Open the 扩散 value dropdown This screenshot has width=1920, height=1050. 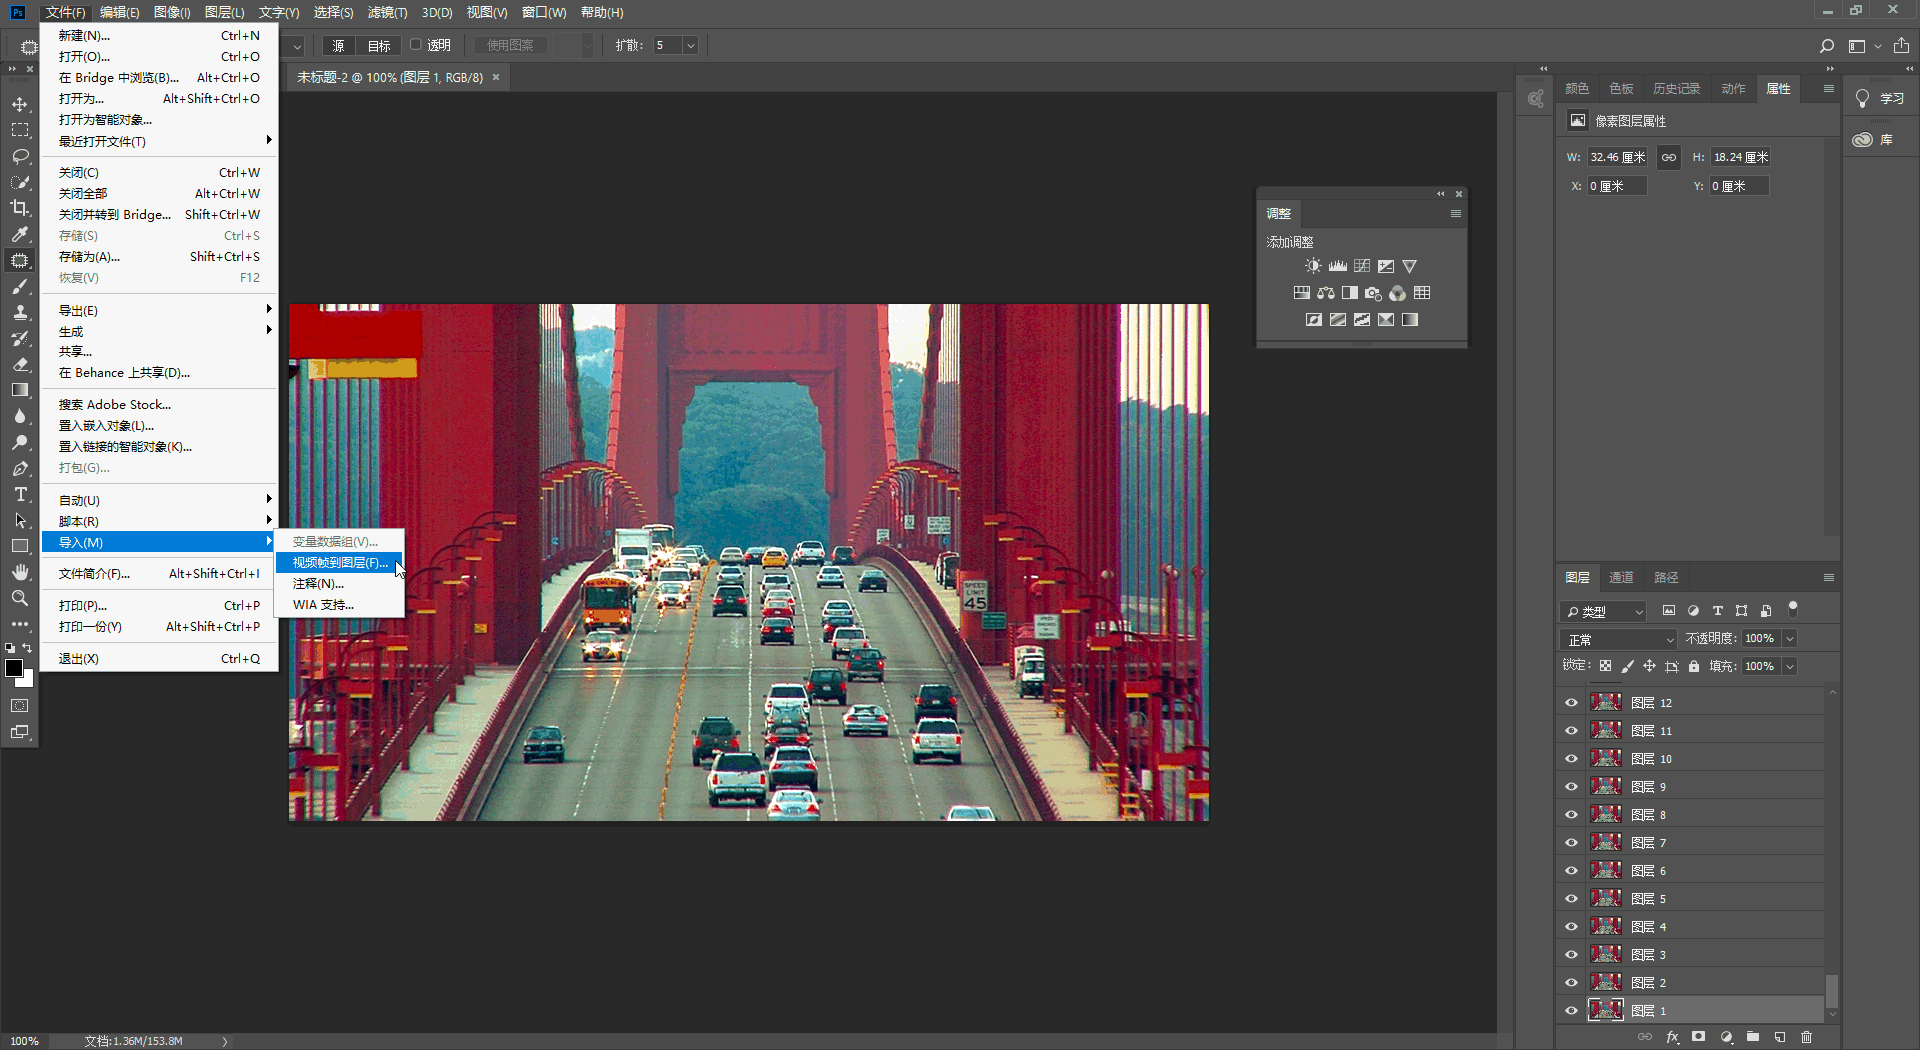pos(690,46)
